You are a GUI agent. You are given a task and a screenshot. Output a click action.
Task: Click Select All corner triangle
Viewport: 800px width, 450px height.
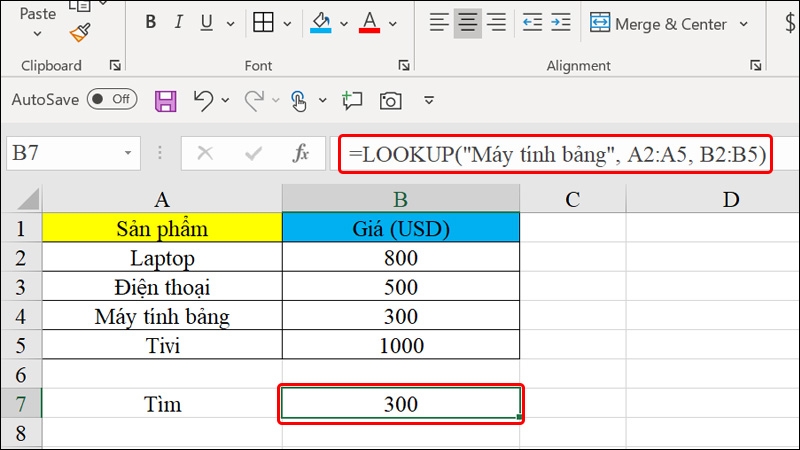[28, 199]
